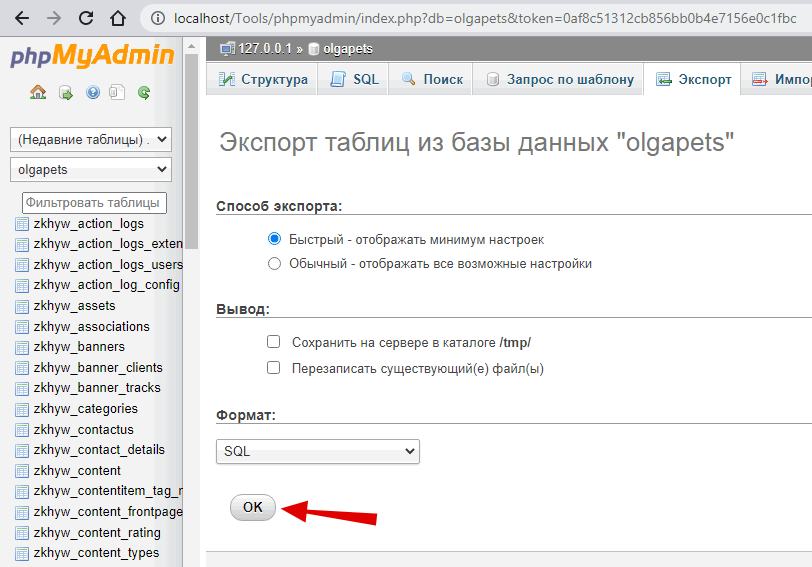Switch to the Структура tab
Viewport: 812px width, 567px height.
coord(262,79)
